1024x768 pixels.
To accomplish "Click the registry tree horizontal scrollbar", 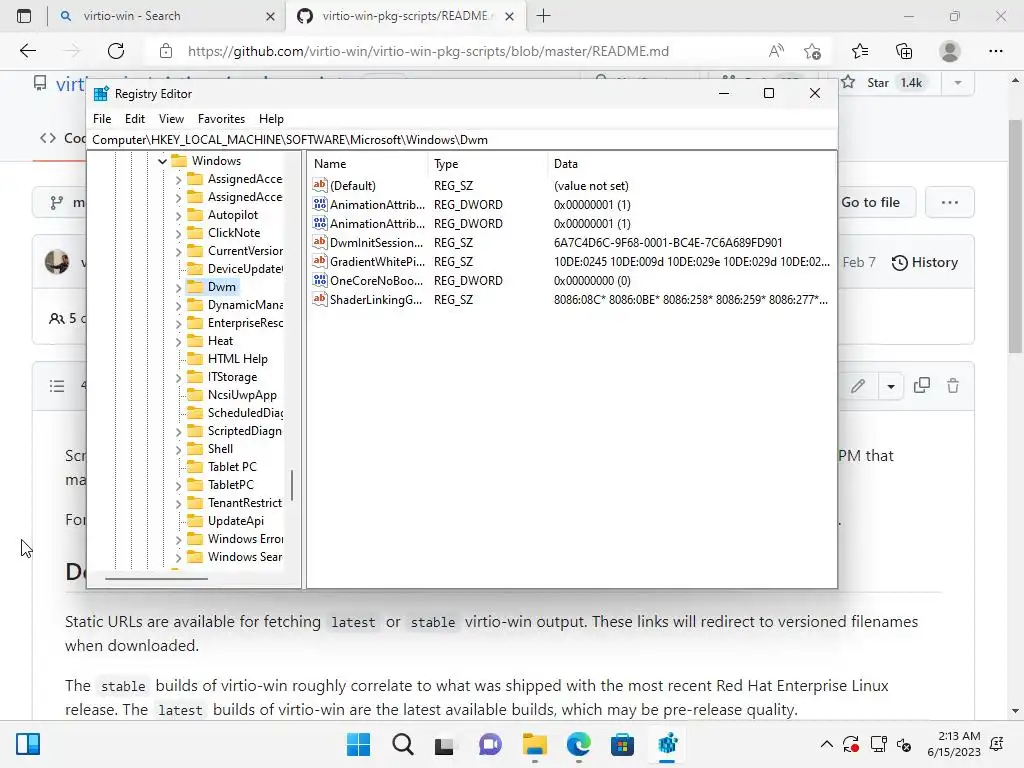I will [x=157, y=579].
